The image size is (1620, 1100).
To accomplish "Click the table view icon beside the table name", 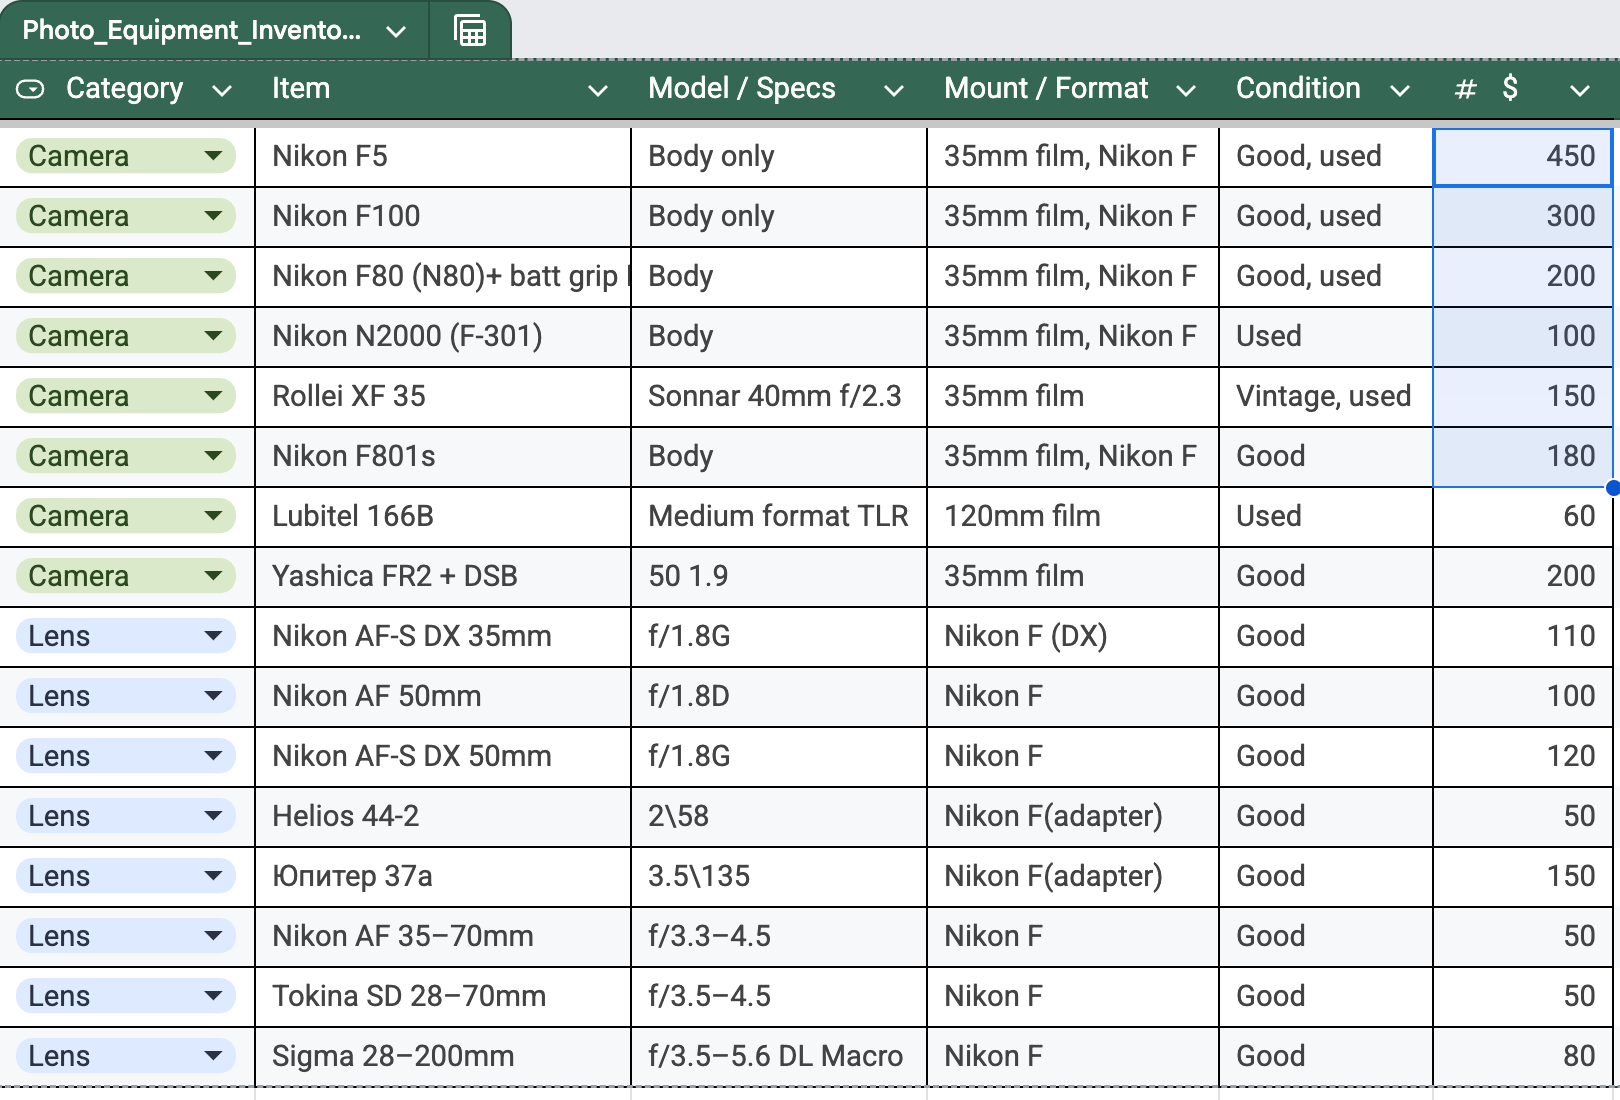I will [x=469, y=31].
